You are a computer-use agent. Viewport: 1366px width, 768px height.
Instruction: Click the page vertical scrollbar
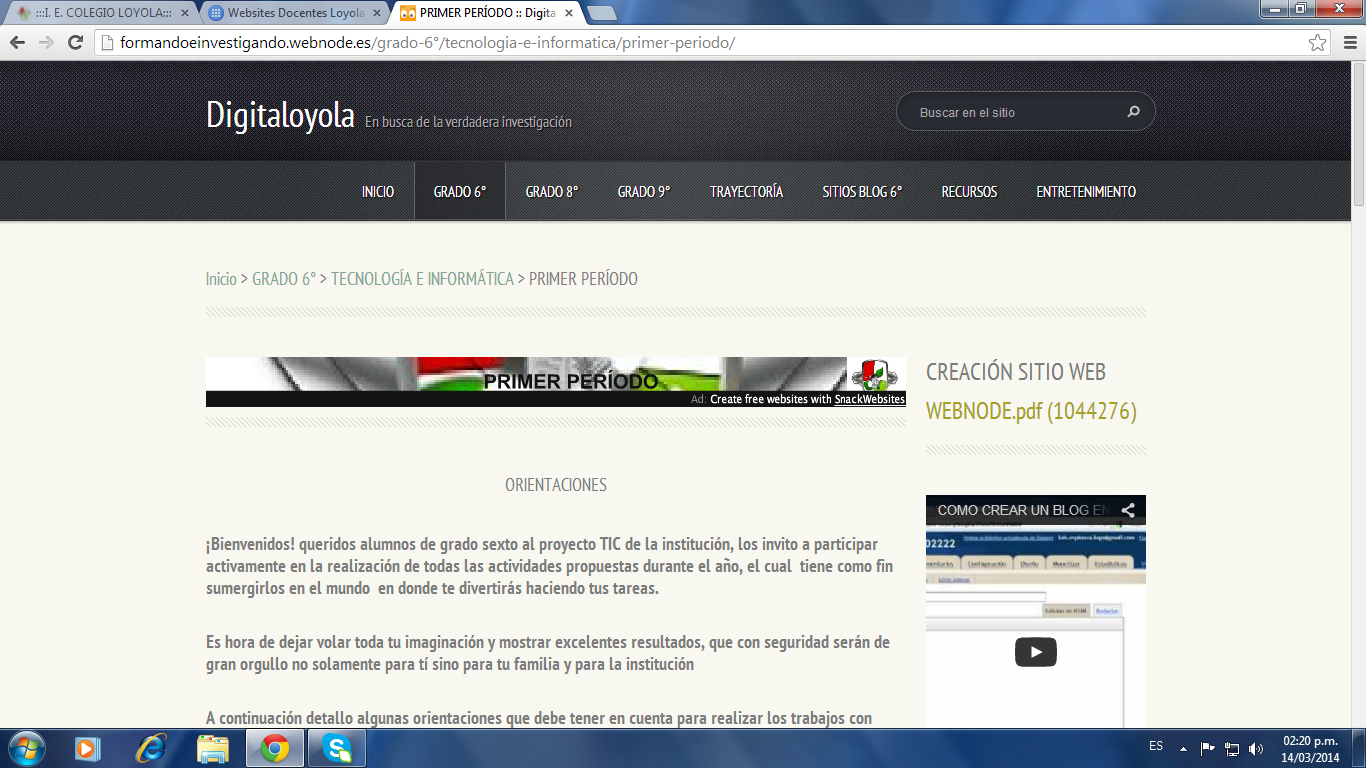tap(1357, 400)
